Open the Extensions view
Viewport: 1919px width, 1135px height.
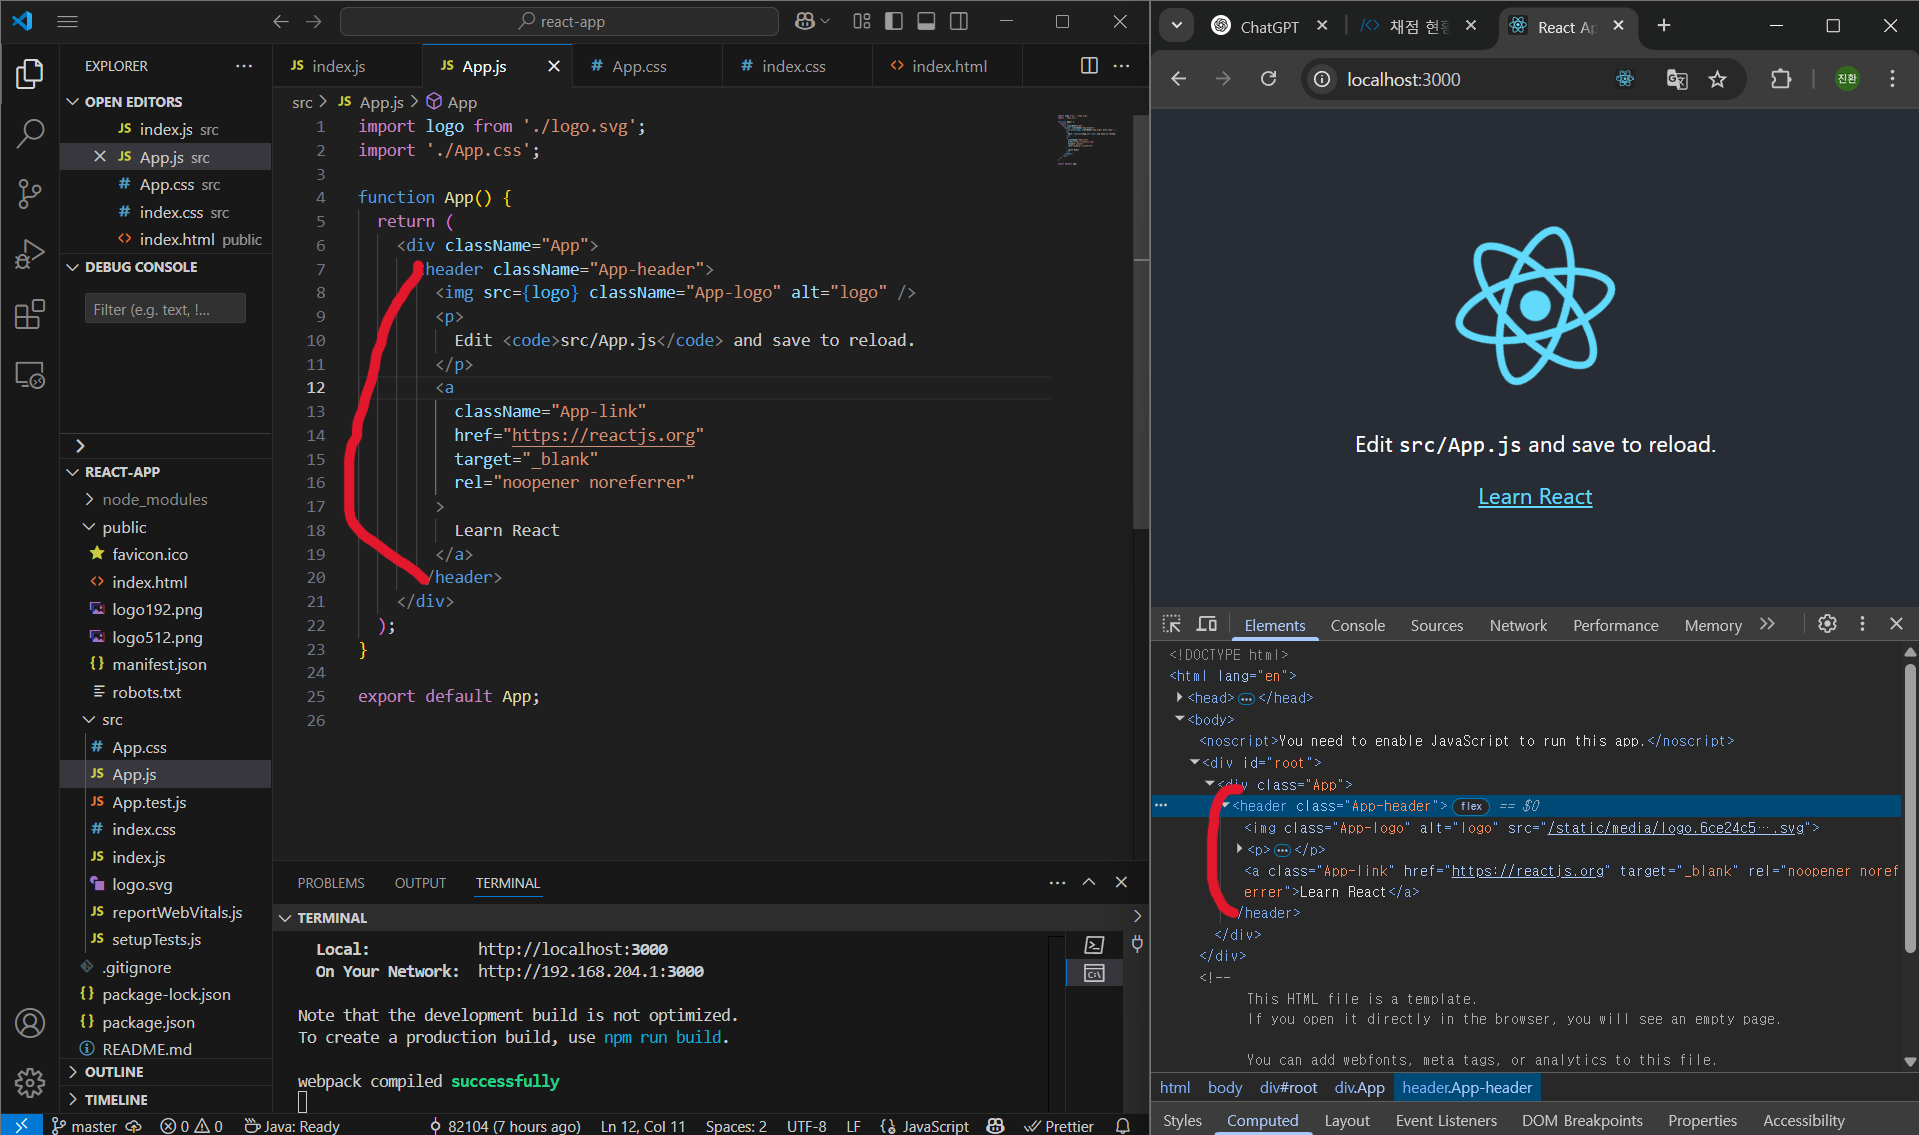[30, 315]
